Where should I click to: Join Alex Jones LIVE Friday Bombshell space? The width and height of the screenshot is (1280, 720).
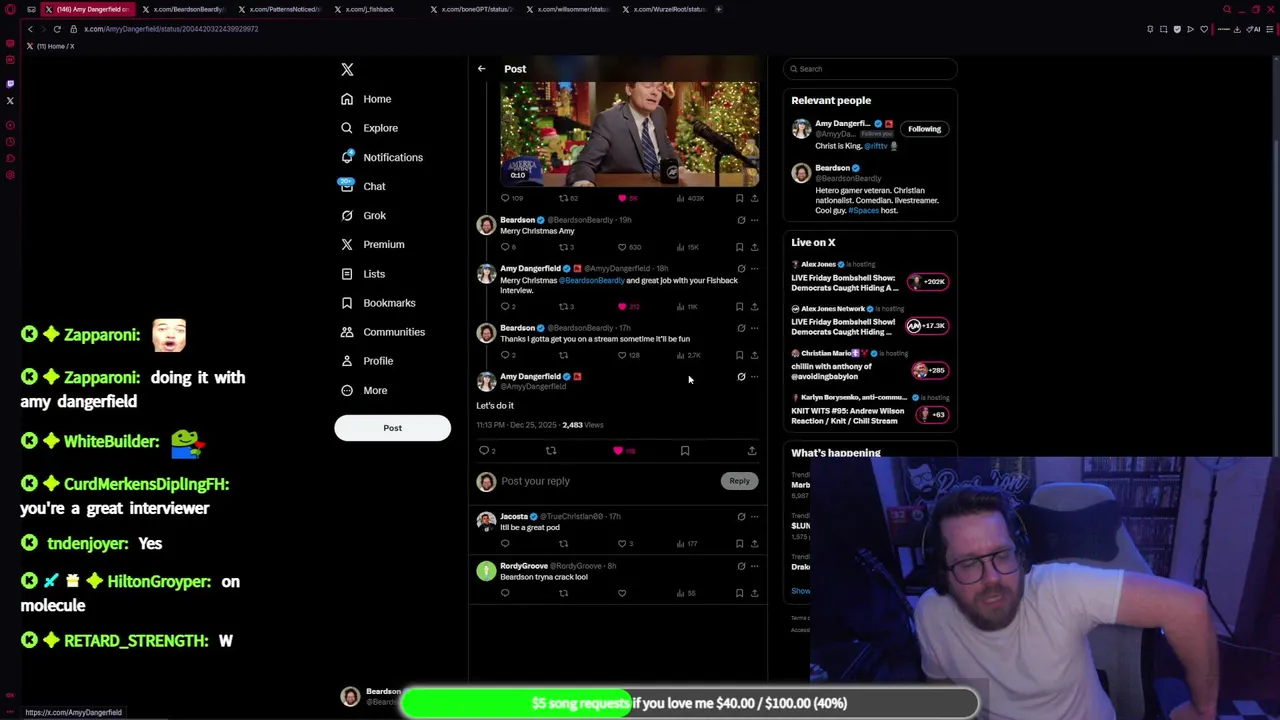click(927, 282)
